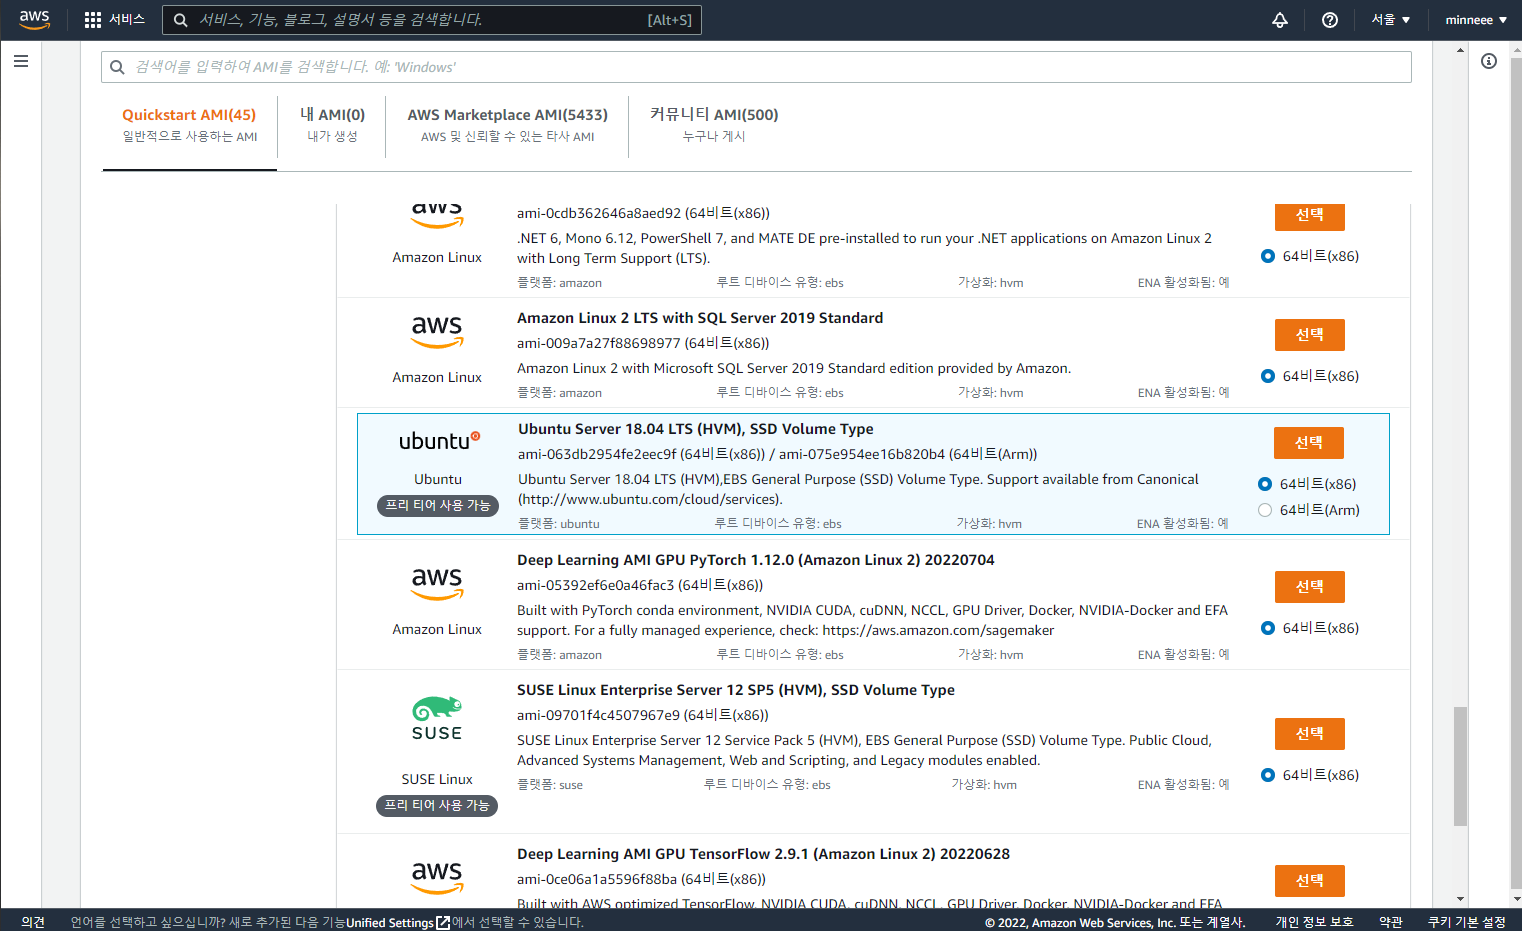Viewport: 1522px width, 931px height.
Task: Select 64비트(x86) for the SQL Server 2019 AMI
Action: pyautogui.click(x=1268, y=376)
